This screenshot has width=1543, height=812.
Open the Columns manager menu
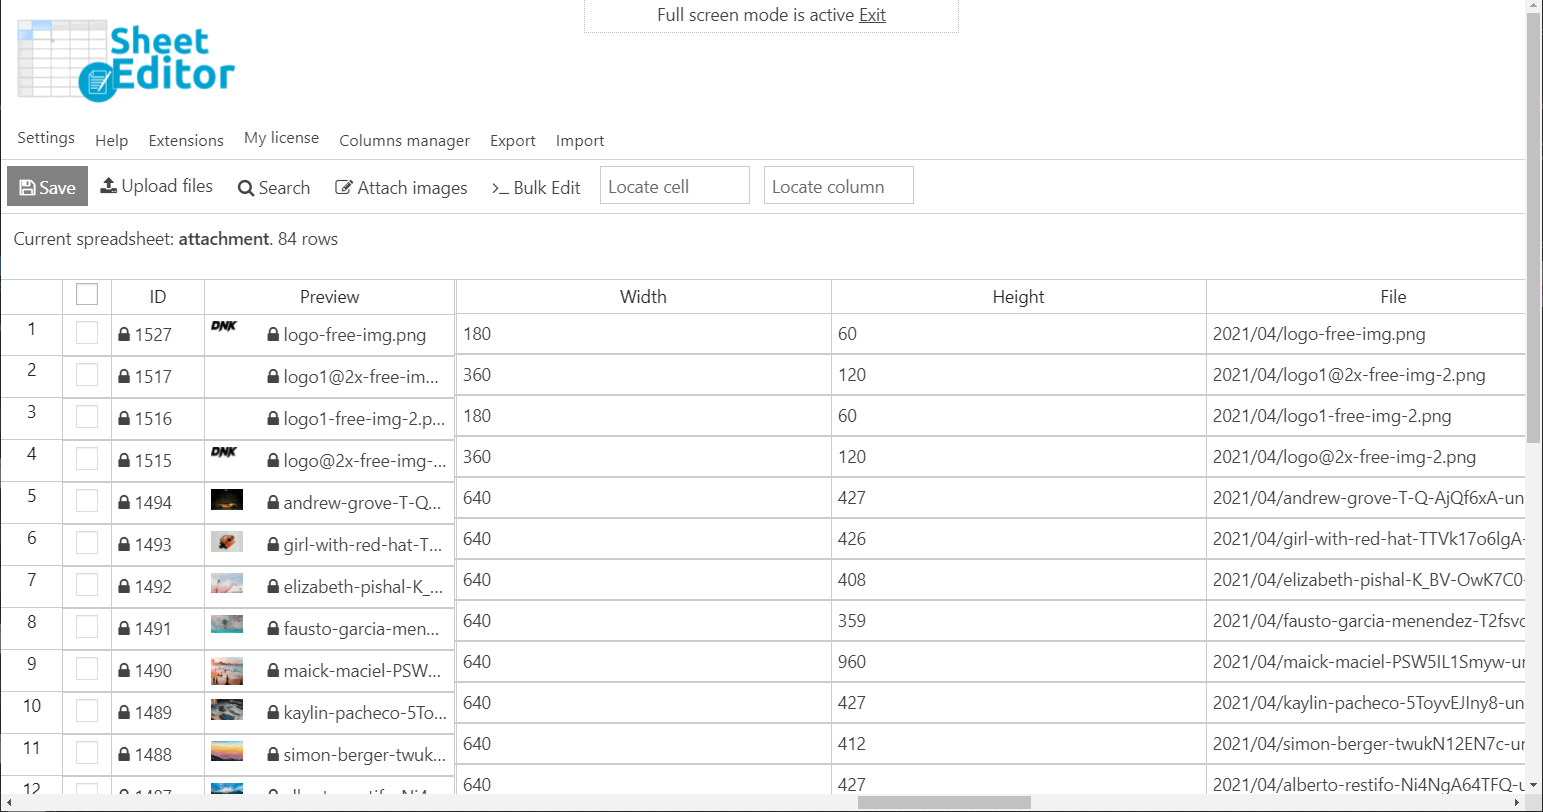click(x=404, y=141)
